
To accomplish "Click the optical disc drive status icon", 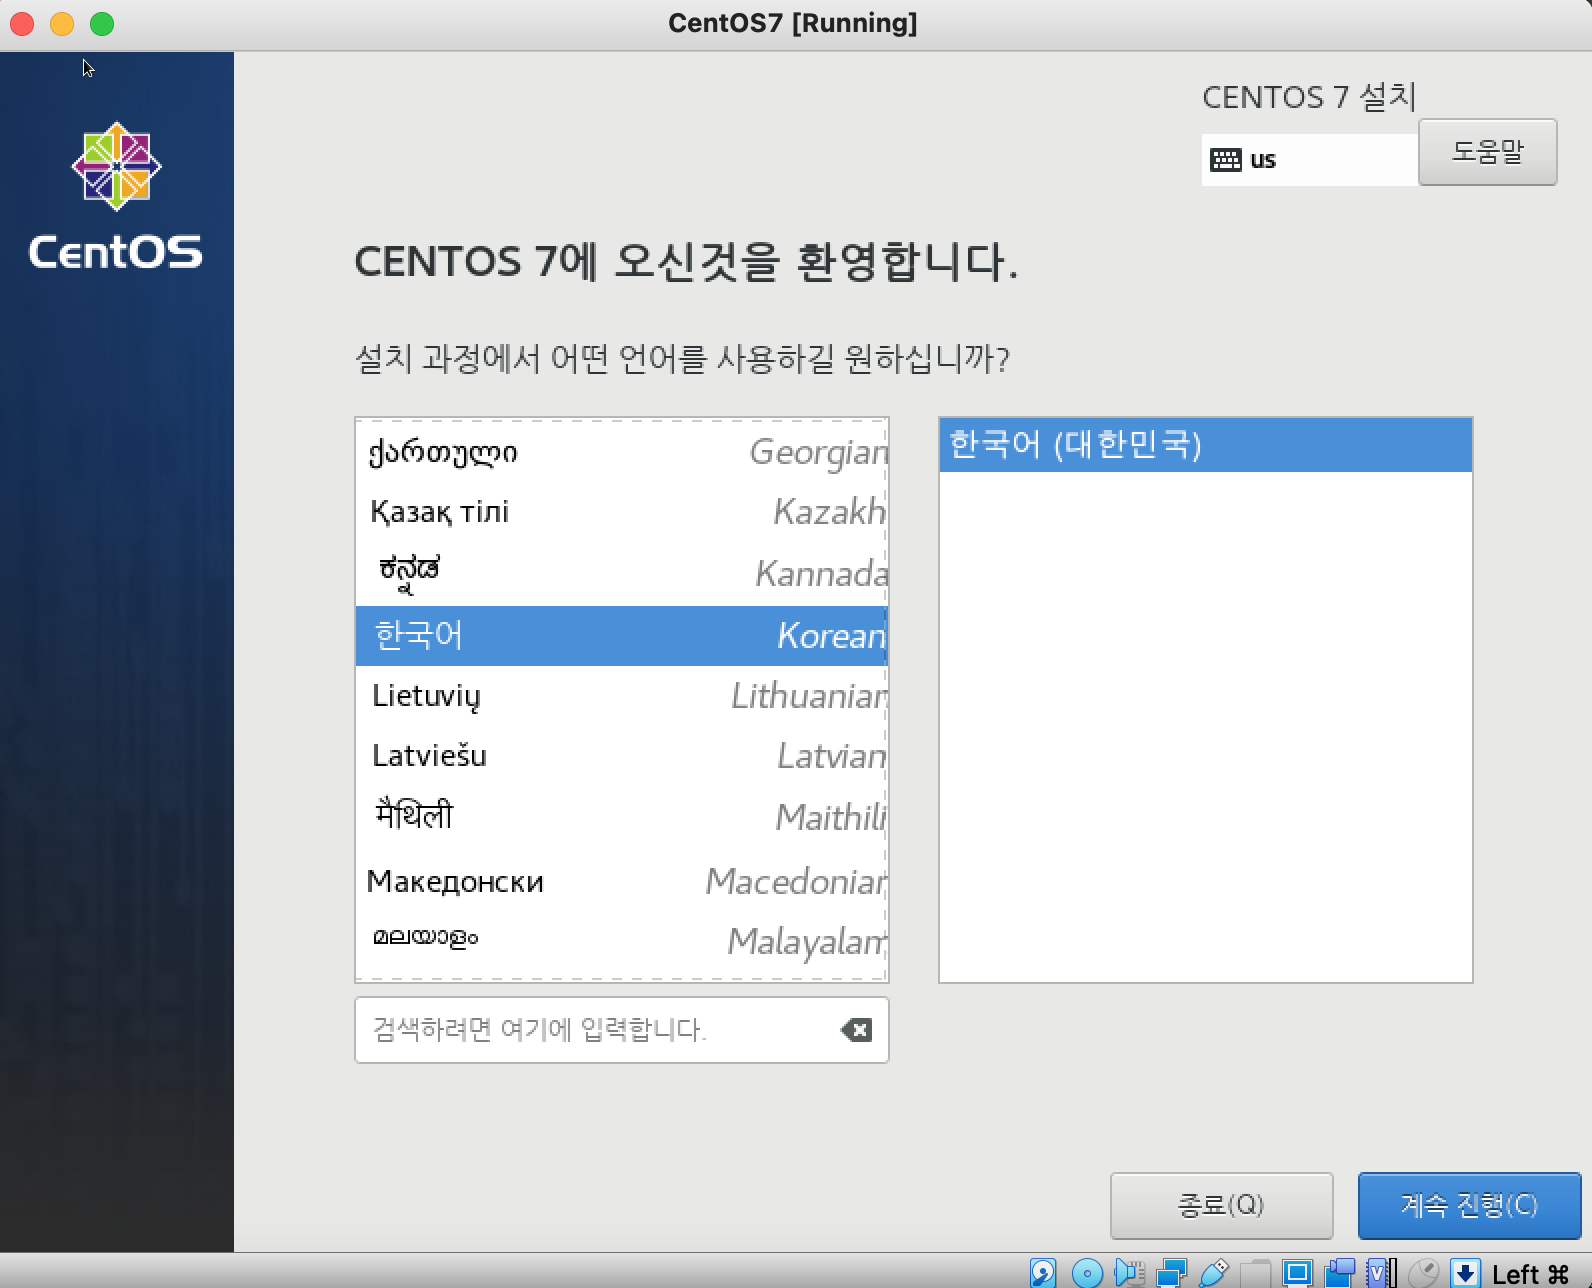I will point(1087,1273).
